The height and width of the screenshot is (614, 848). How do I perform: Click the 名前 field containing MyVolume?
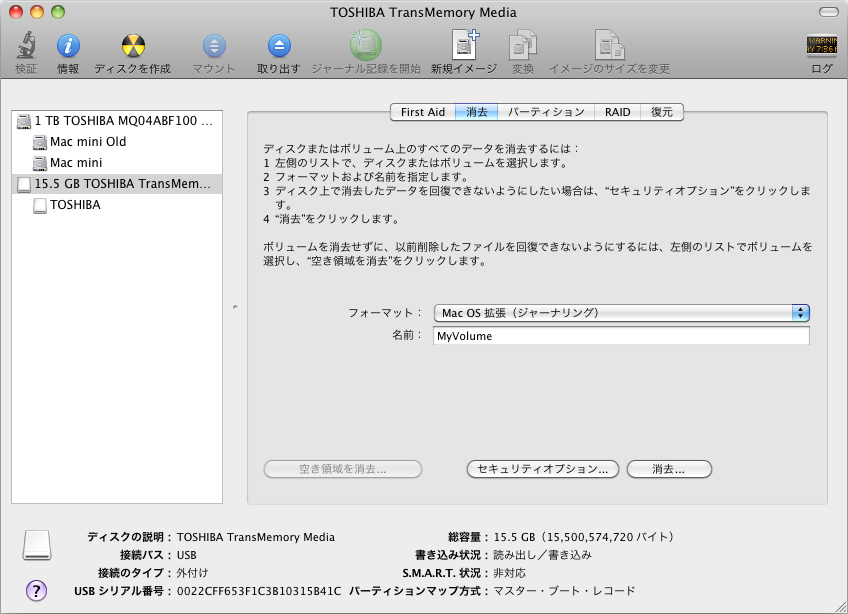pyautogui.click(x=621, y=336)
